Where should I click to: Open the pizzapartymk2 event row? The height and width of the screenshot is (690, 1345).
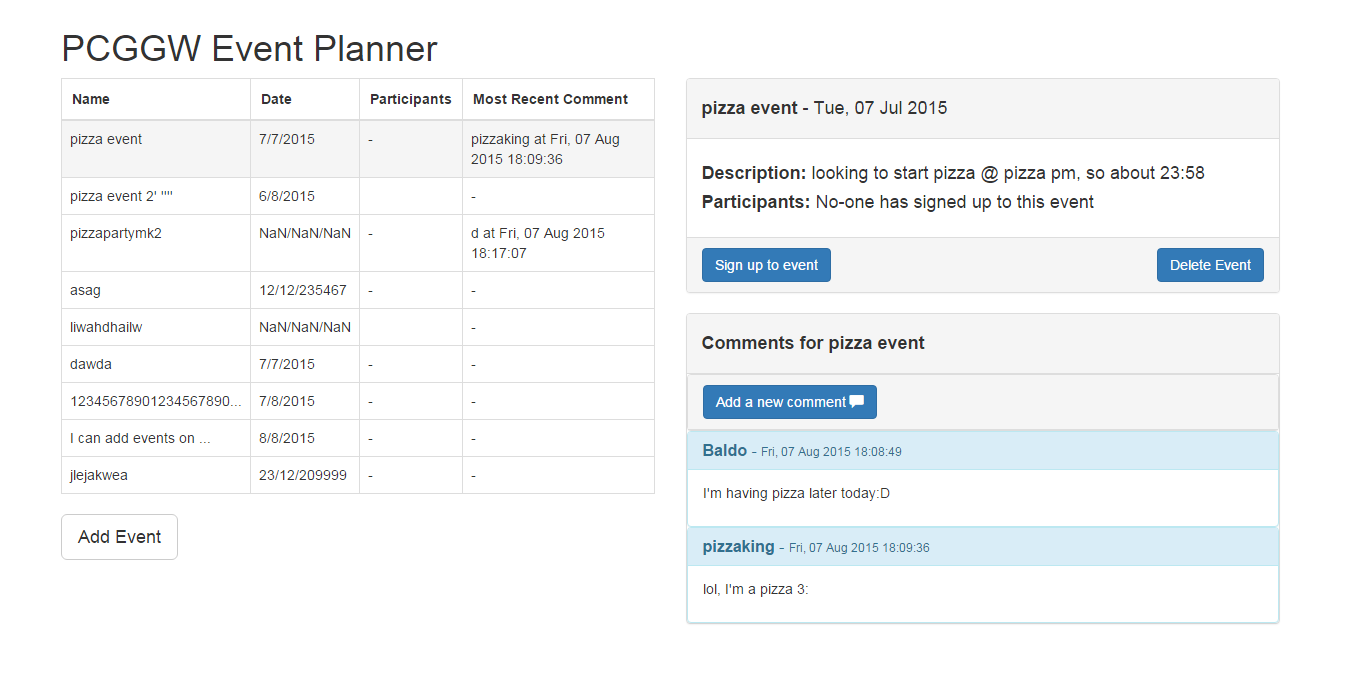[116, 234]
